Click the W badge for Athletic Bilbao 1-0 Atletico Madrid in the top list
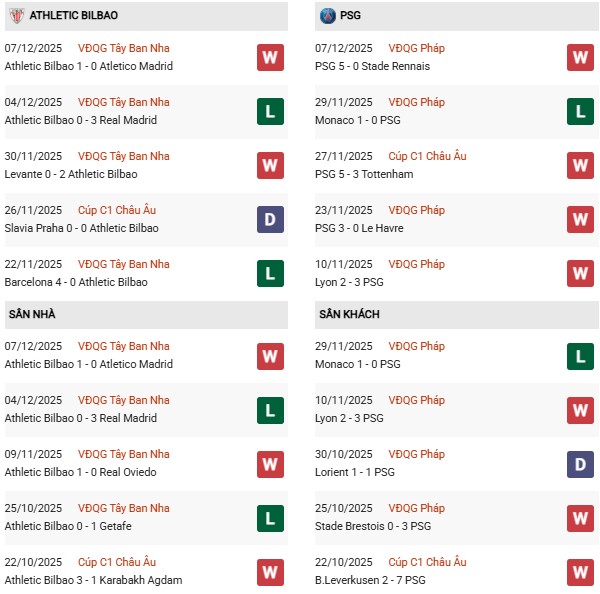Screen dimensions: 600x594 (270, 57)
